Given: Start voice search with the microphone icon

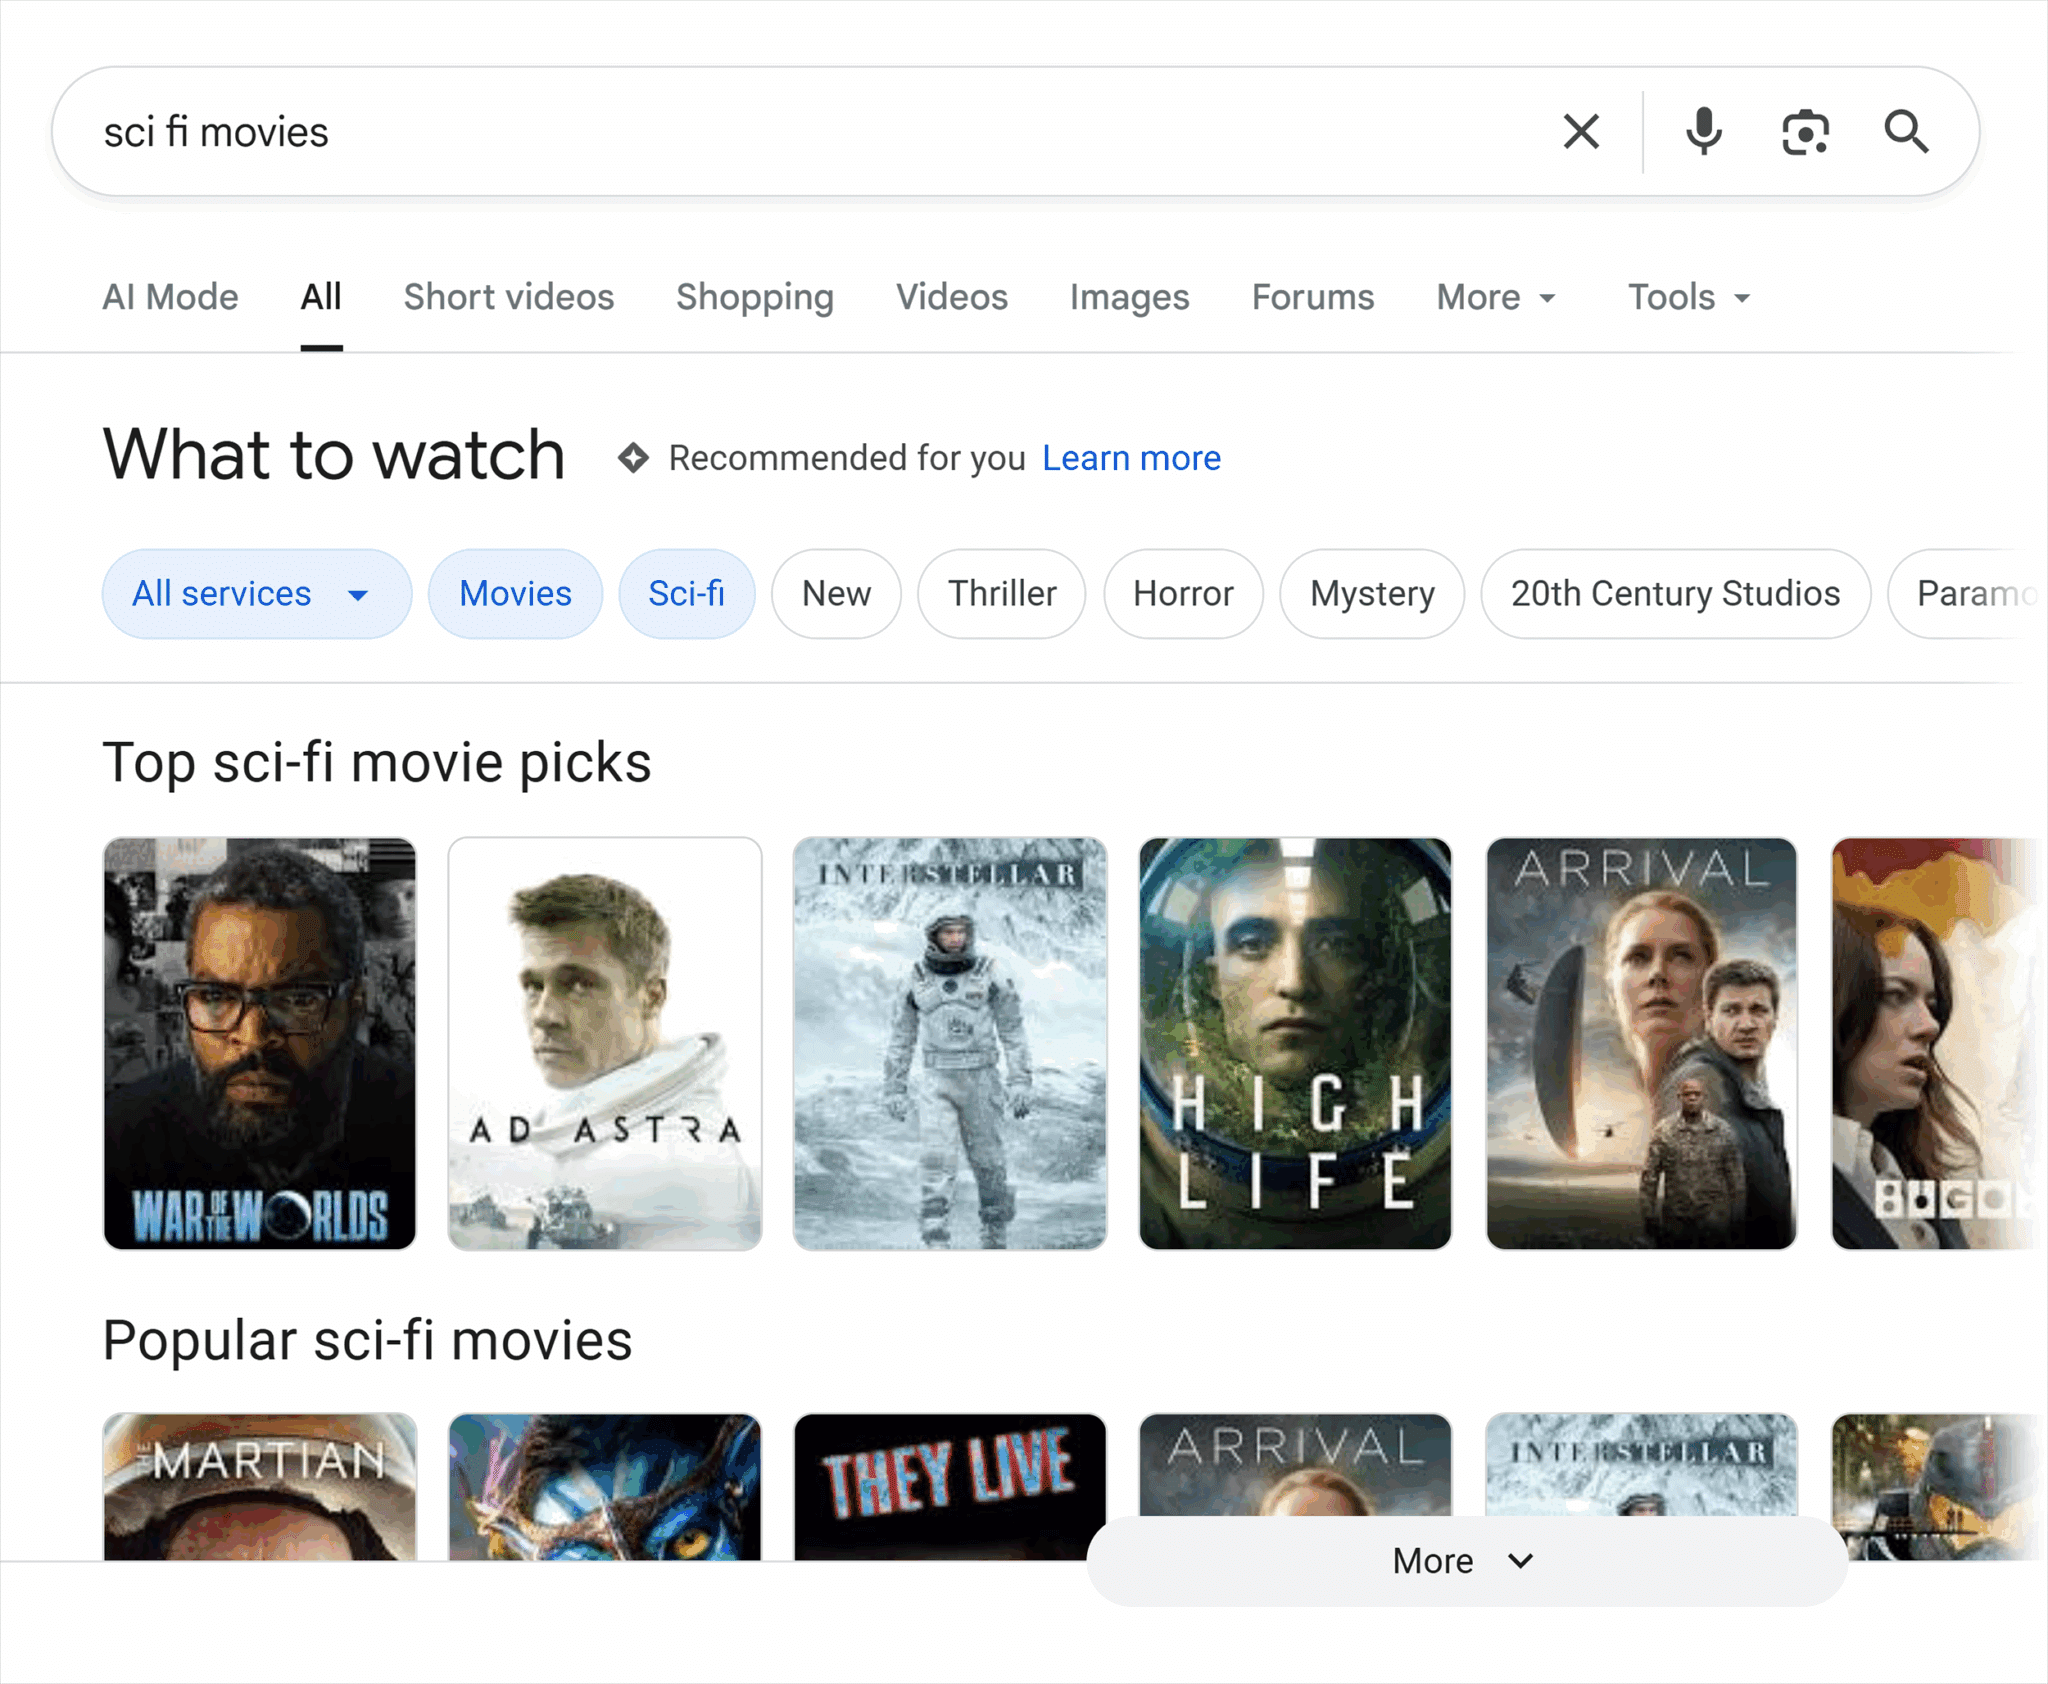Looking at the screenshot, I should 1704,131.
